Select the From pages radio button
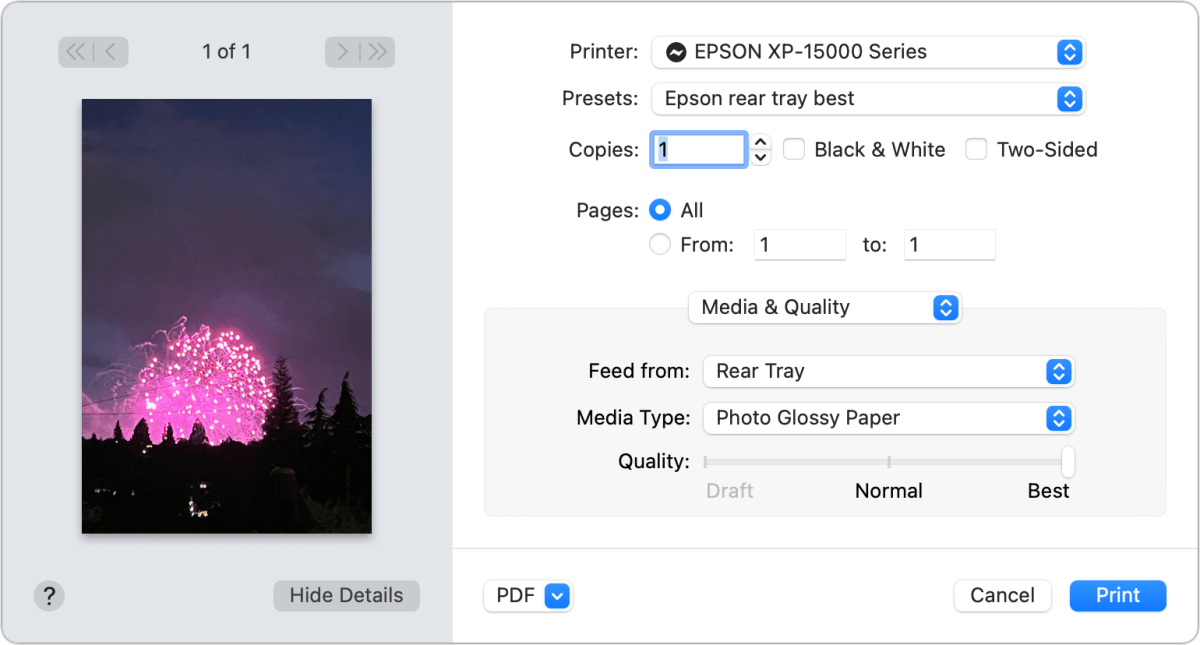 660,244
